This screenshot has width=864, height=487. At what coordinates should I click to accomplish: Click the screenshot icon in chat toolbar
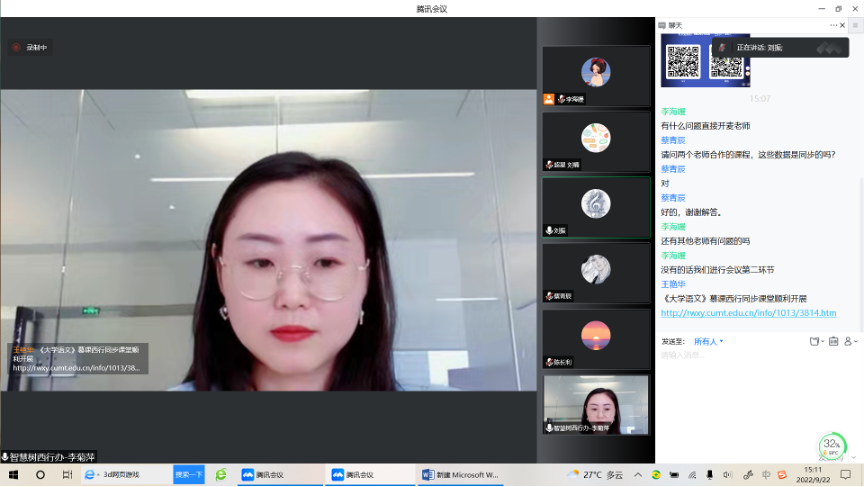tap(831, 341)
